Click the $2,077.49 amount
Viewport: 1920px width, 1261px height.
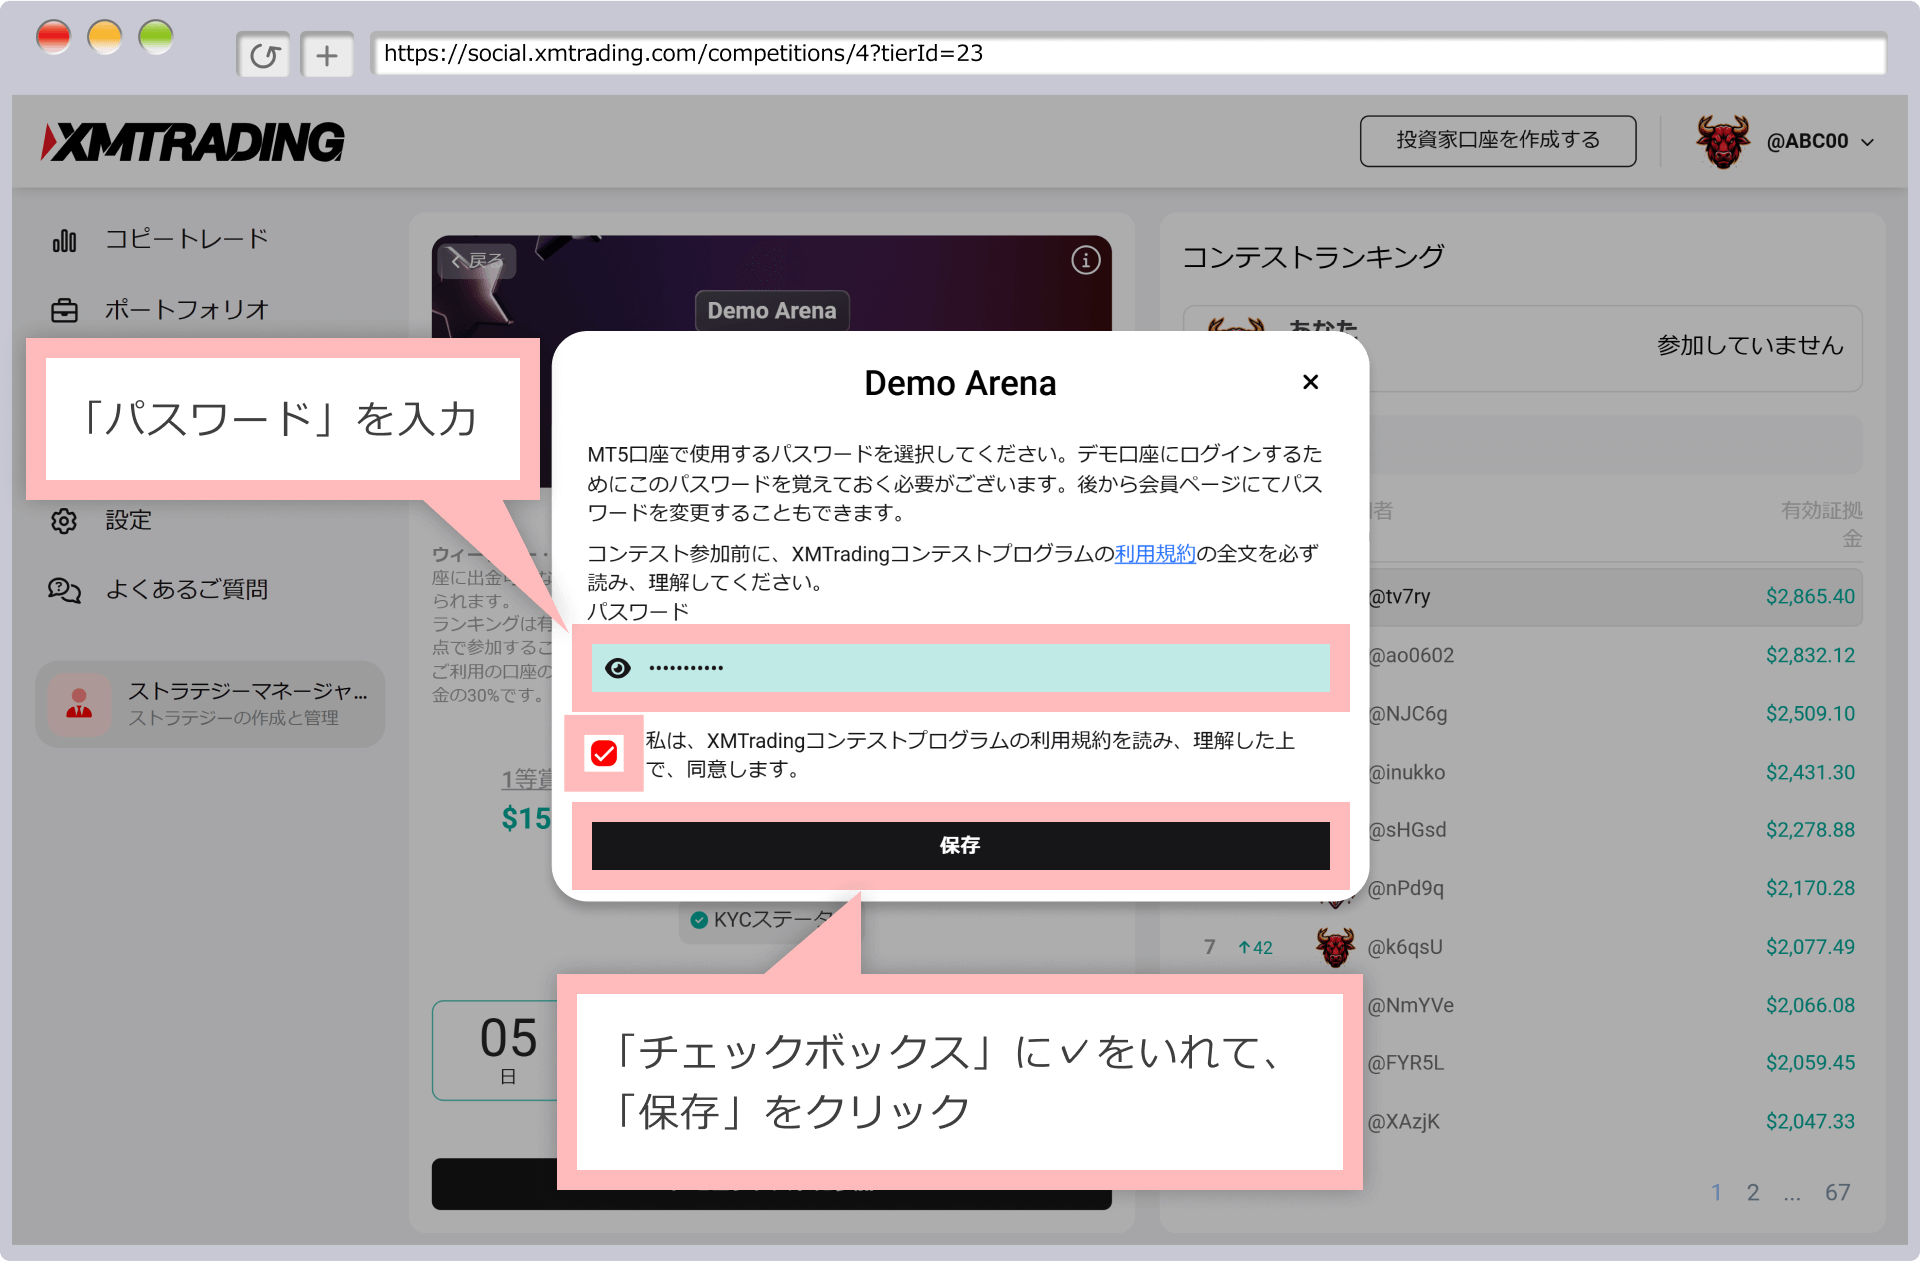[1810, 947]
